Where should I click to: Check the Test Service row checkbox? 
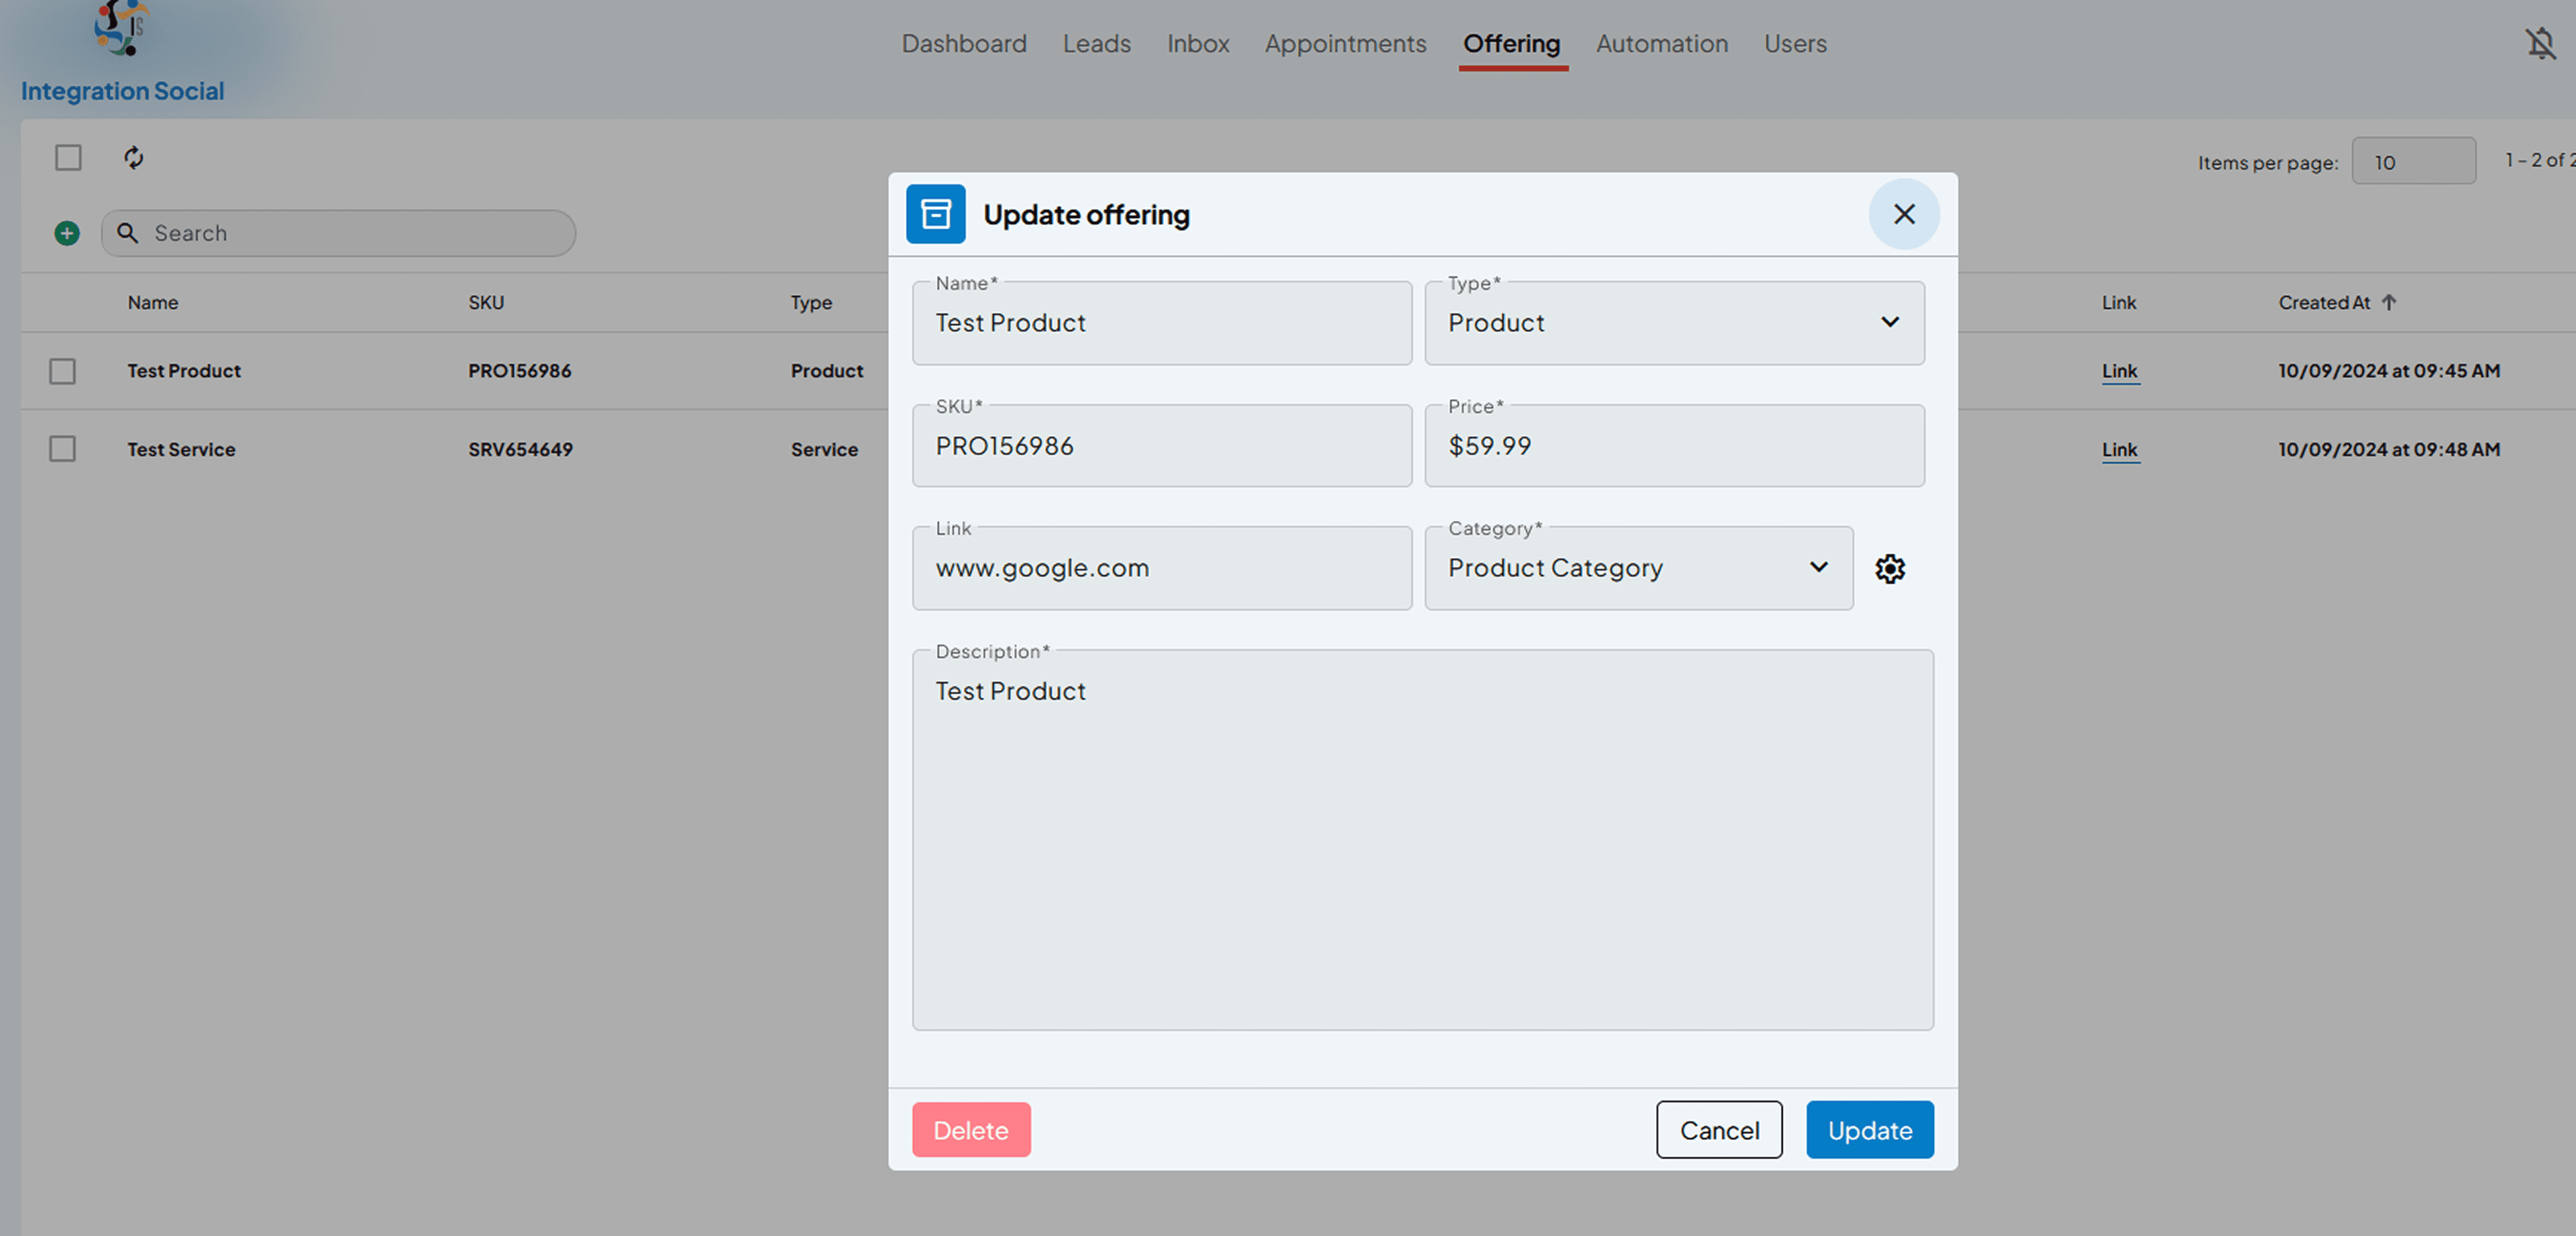pos(62,449)
